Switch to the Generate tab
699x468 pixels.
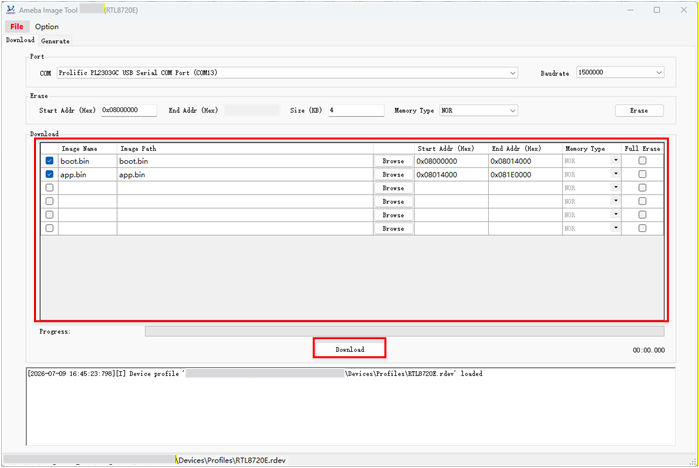click(55, 41)
